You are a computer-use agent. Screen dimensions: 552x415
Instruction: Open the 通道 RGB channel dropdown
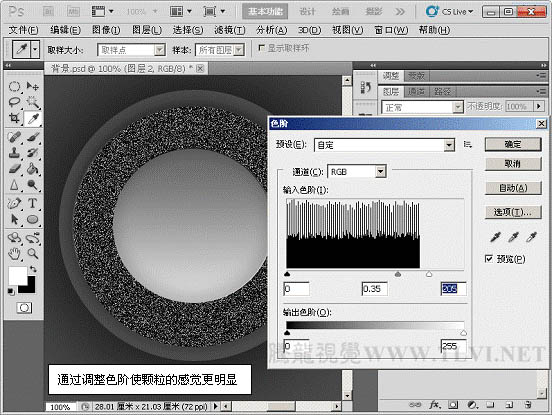(x=381, y=172)
